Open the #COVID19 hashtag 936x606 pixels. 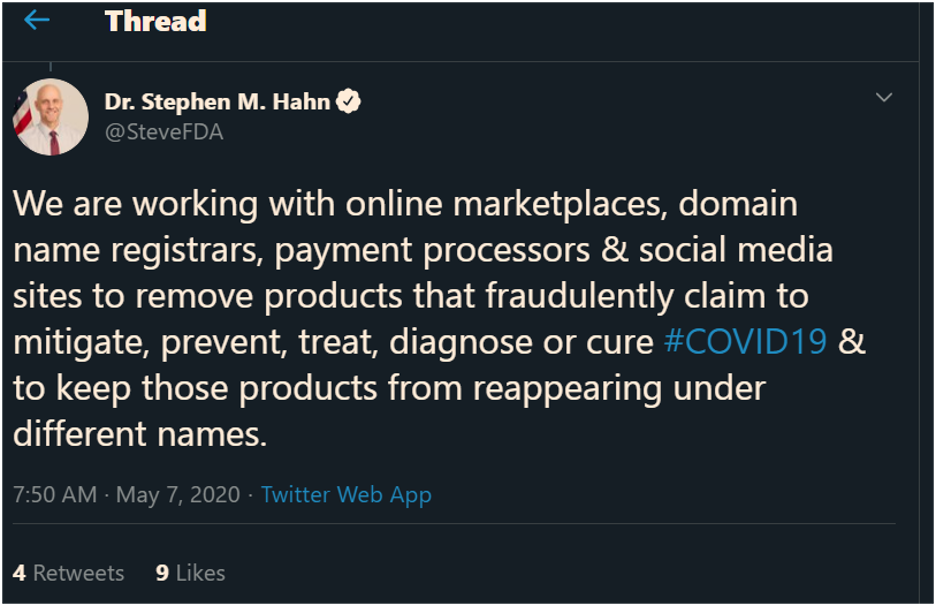pyautogui.click(x=745, y=341)
